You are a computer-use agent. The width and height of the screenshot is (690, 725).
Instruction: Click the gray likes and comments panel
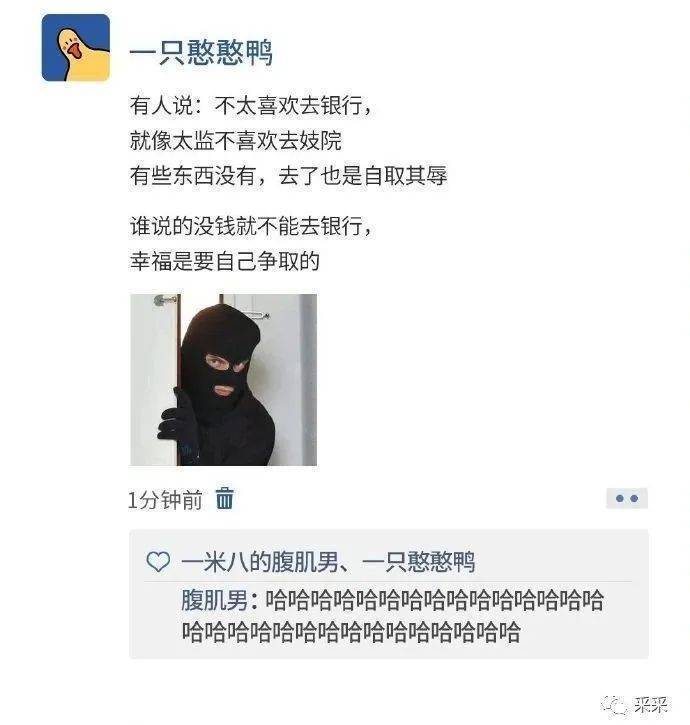pyautogui.click(x=388, y=594)
